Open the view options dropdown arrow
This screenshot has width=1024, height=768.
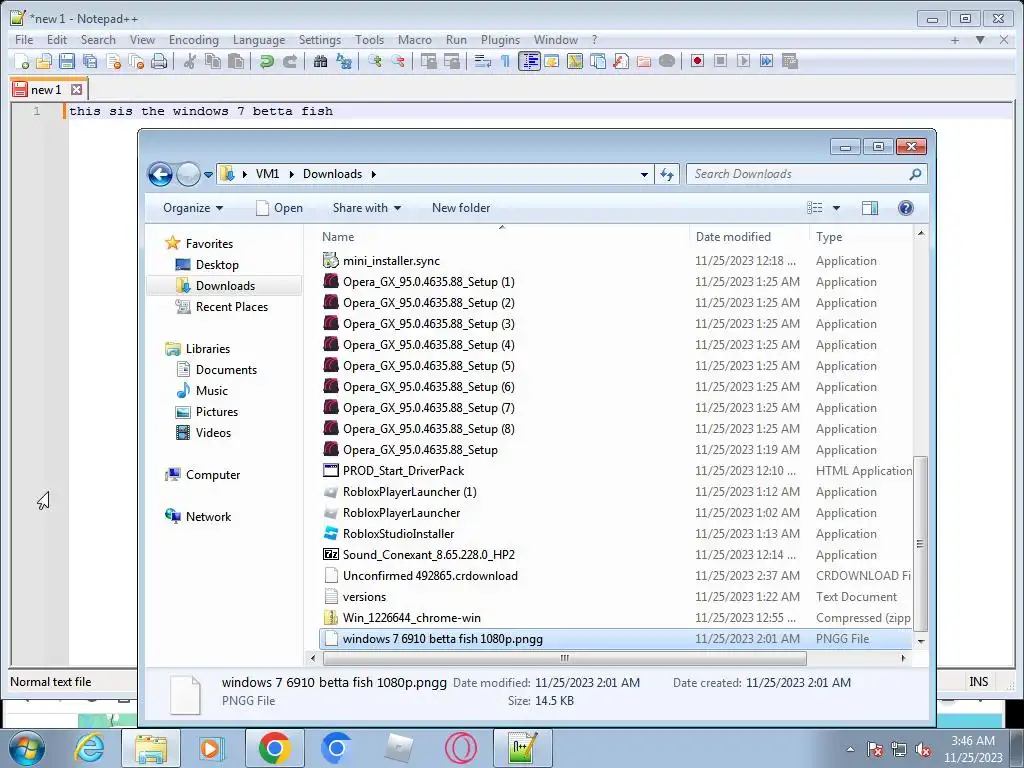click(x=836, y=208)
